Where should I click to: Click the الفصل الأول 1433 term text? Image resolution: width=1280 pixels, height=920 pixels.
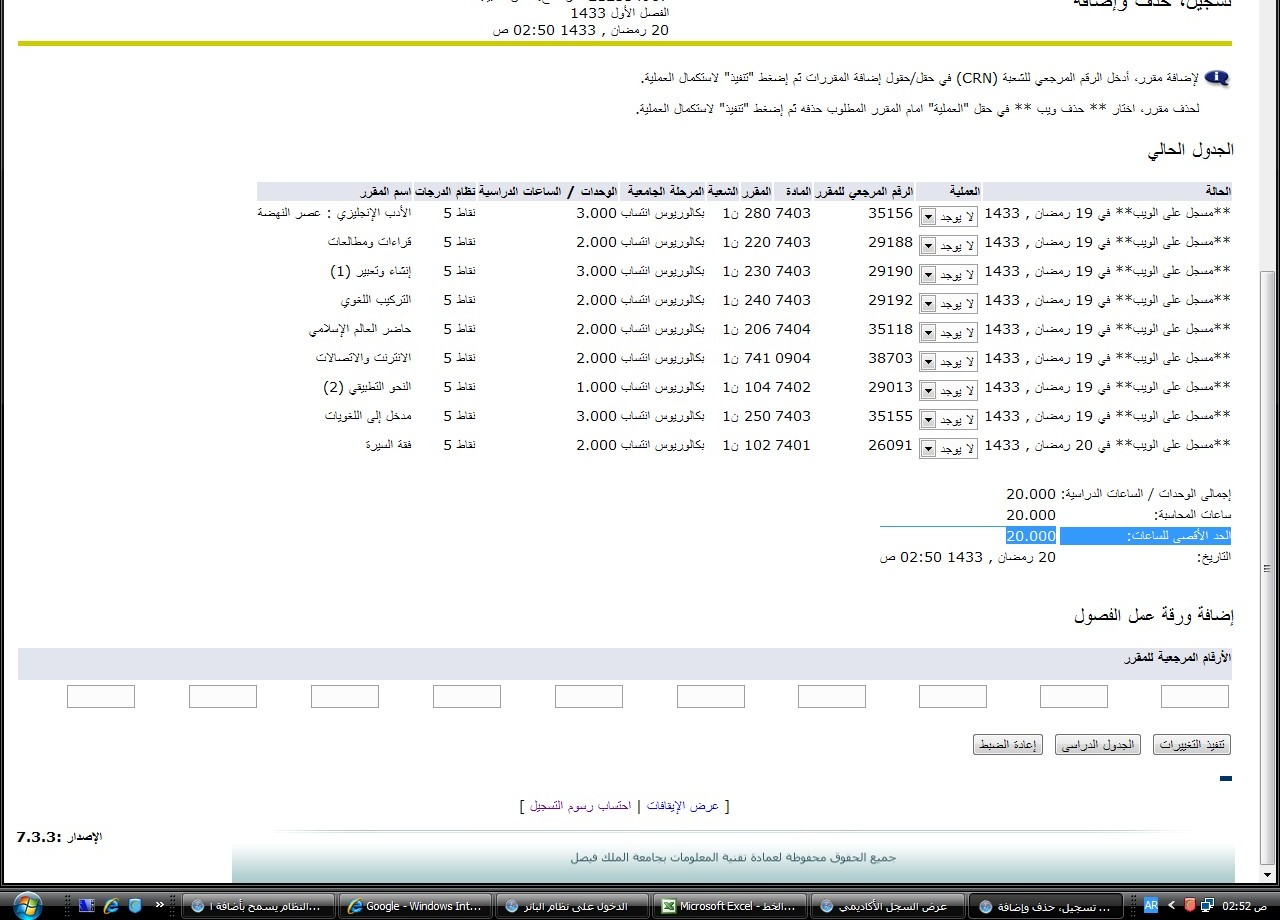pos(619,13)
